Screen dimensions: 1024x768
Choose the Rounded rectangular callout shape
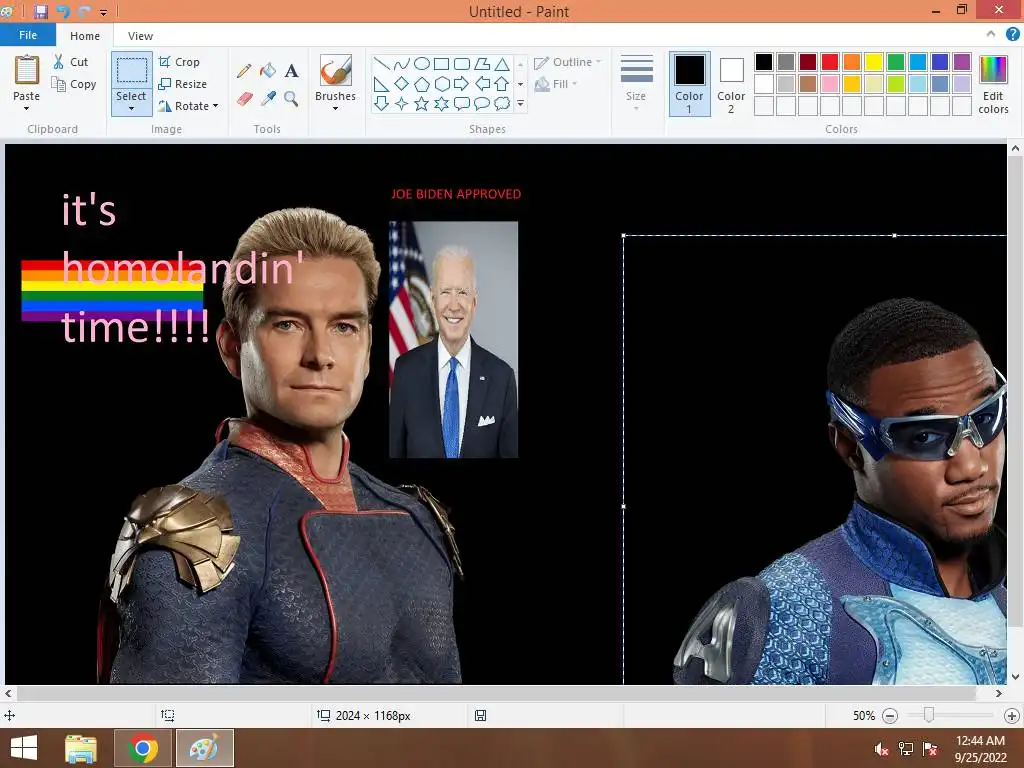(x=462, y=103)
